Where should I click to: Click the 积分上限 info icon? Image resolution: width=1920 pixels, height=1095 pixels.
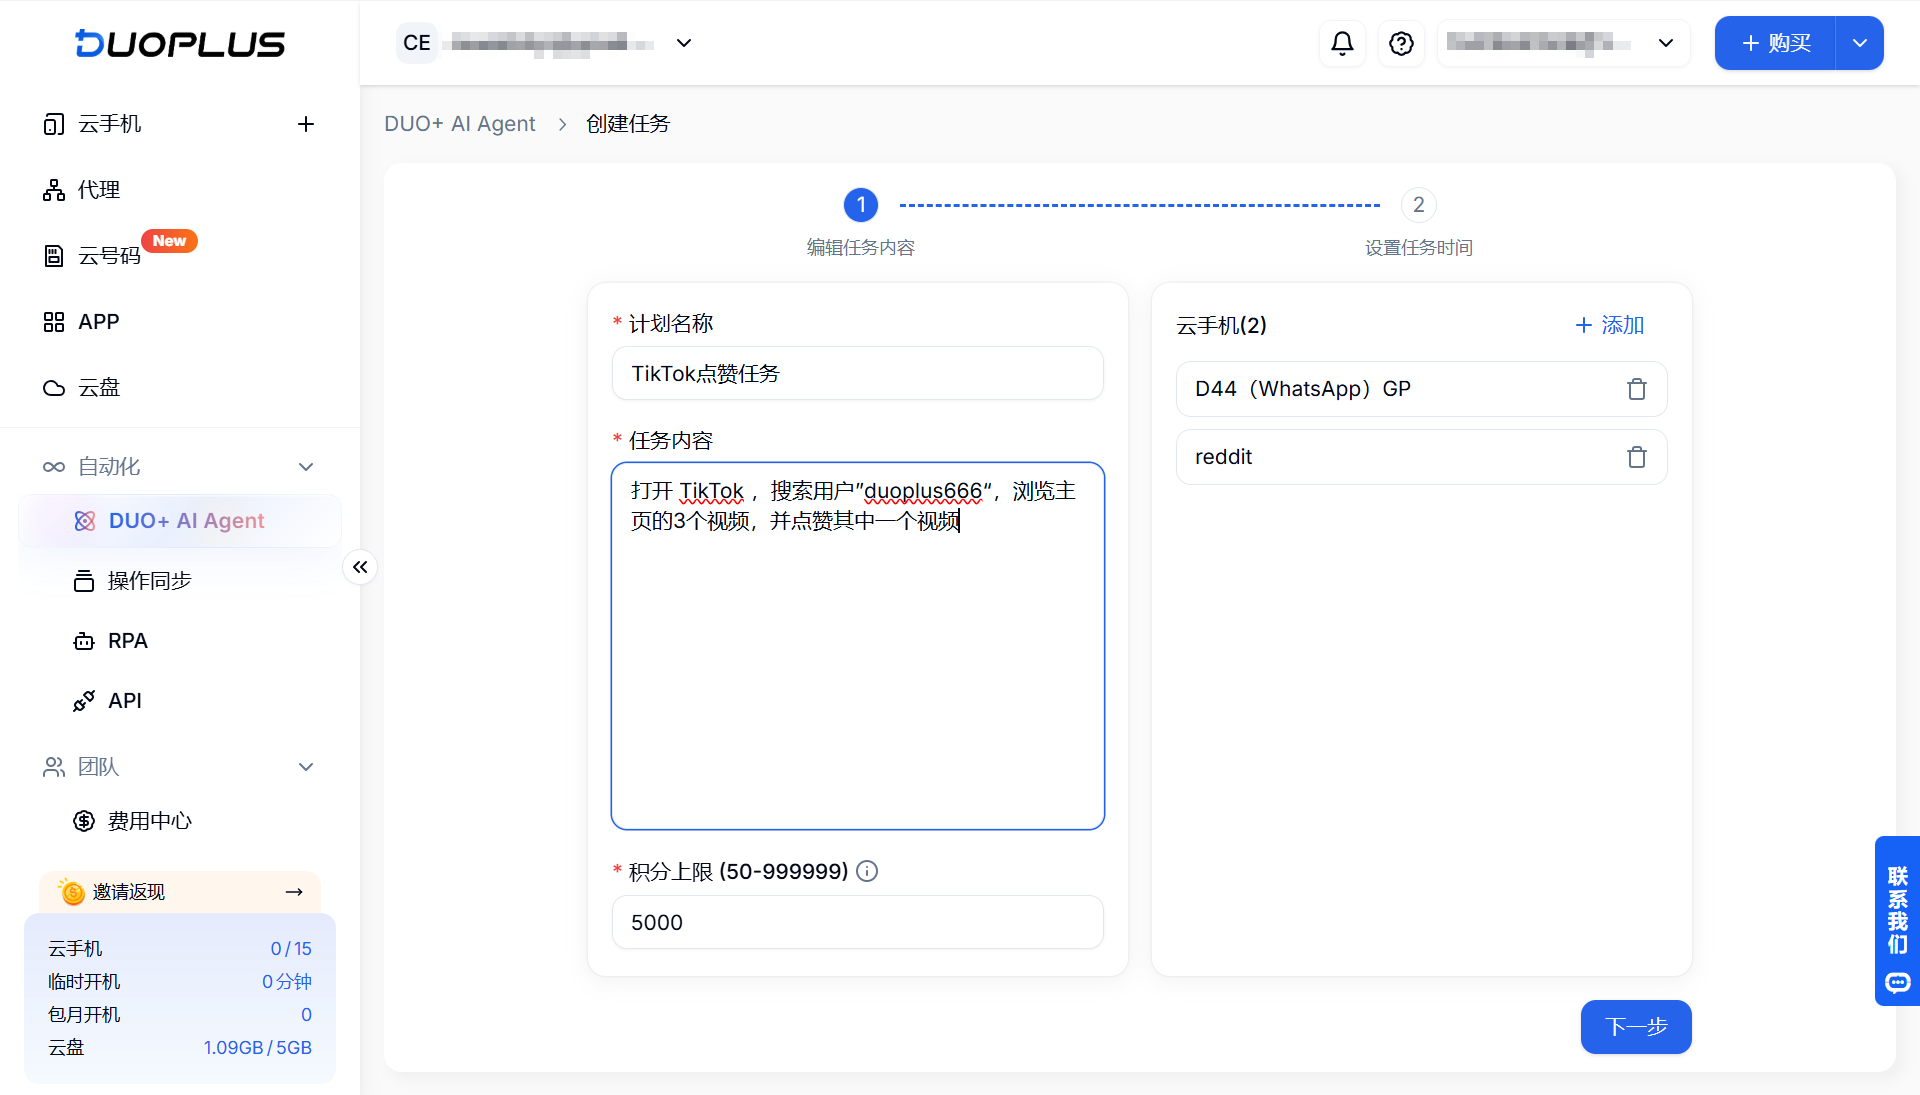tap(868, 871)
